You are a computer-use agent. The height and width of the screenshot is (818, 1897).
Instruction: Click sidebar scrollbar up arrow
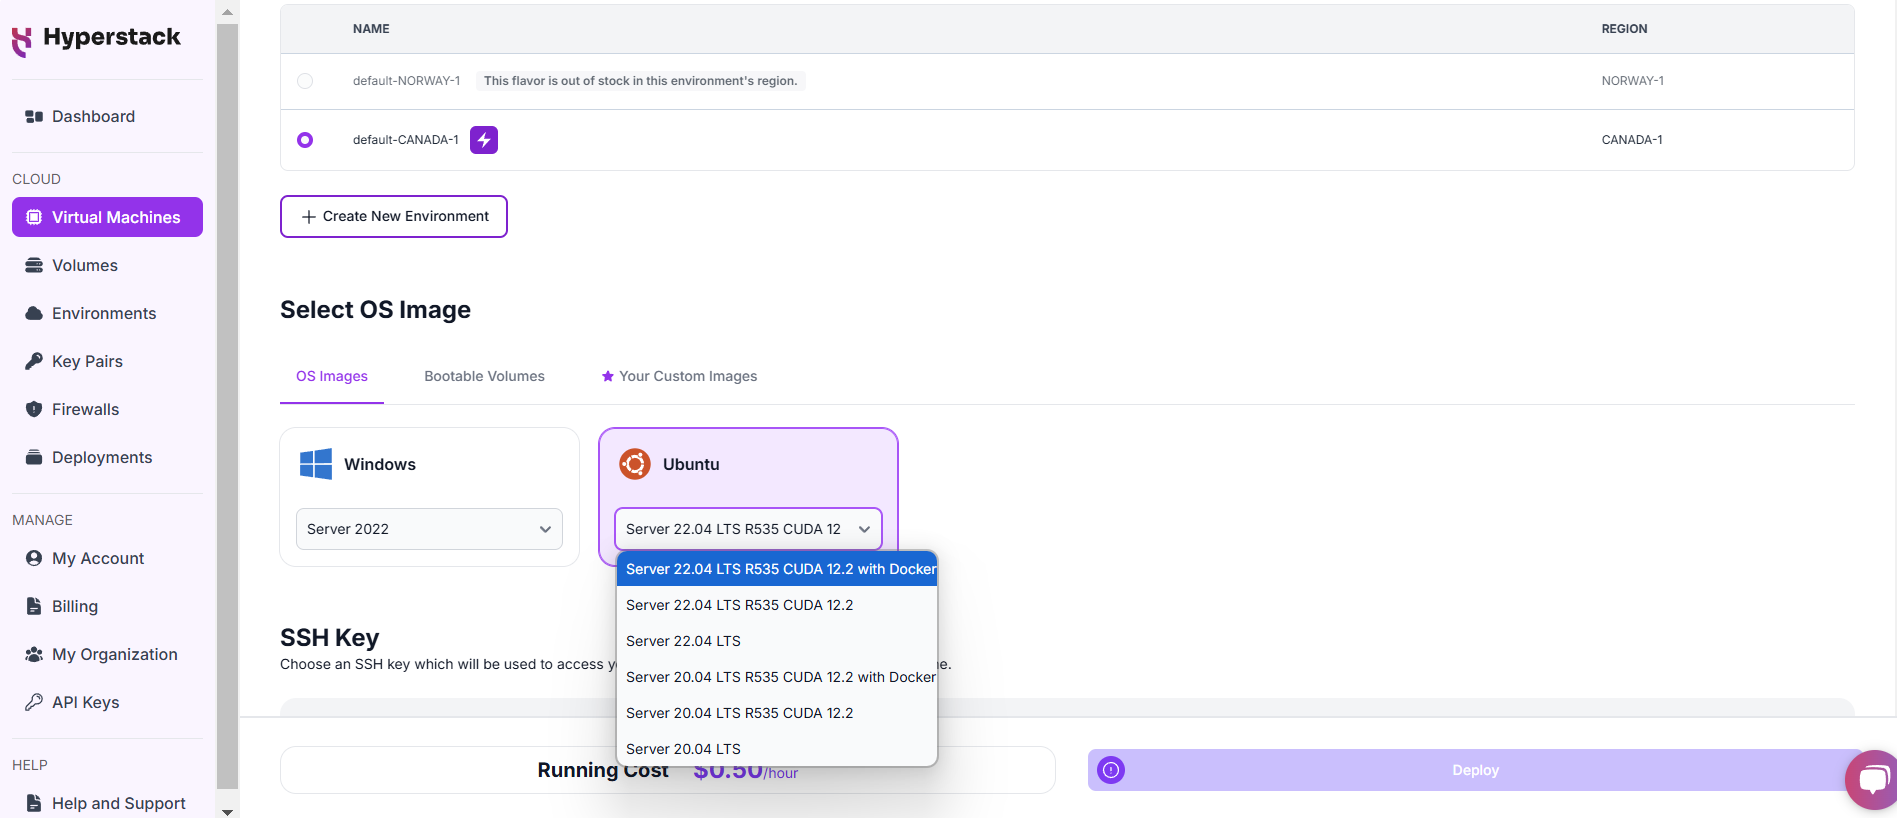(x=227, y=12)
